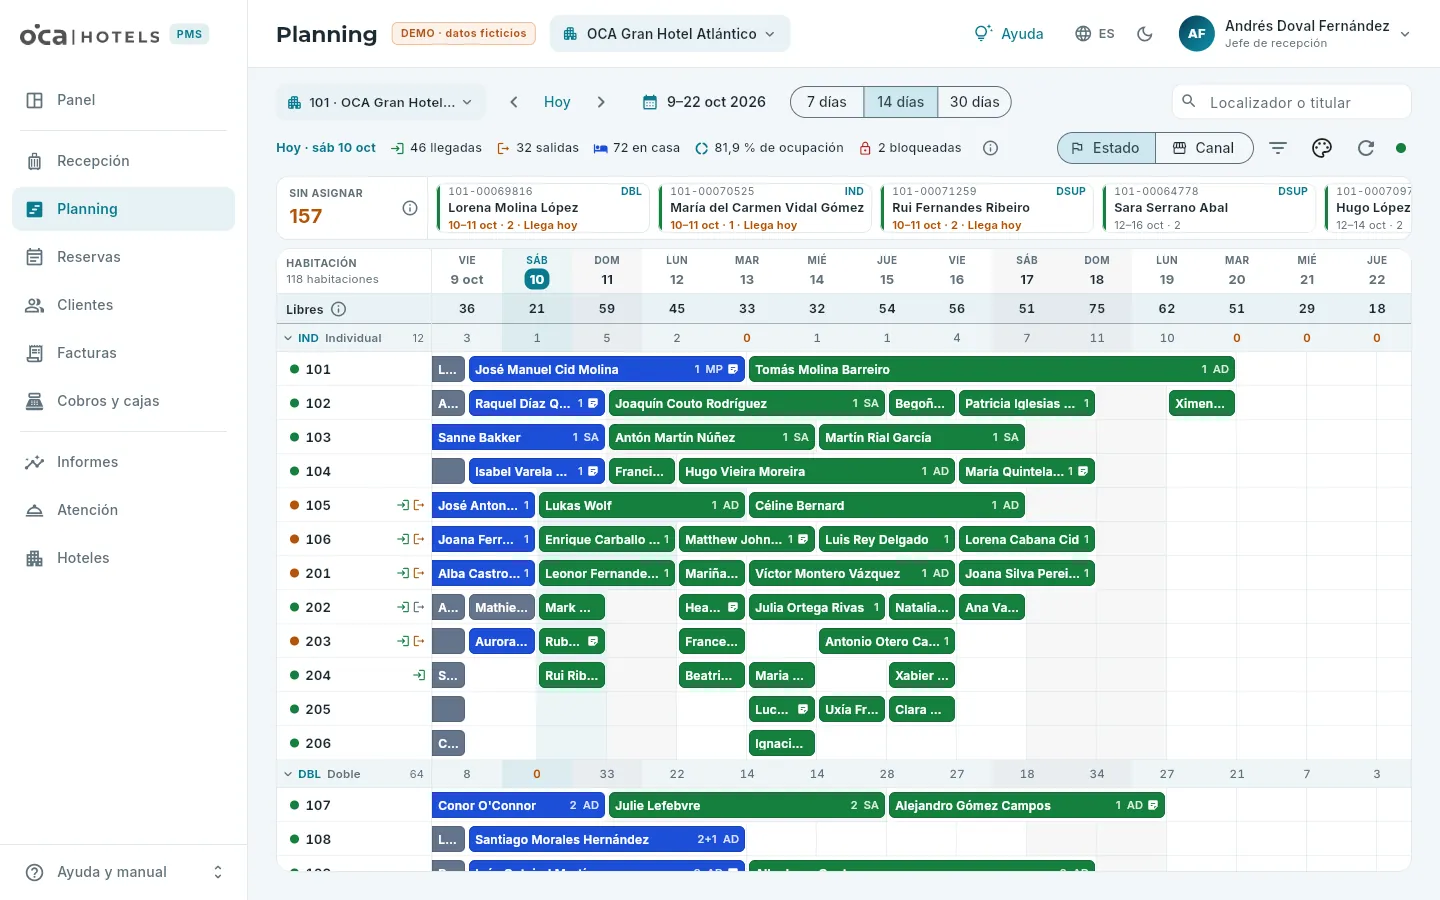Click the Ayuda lightbulb button
Viewport: 1440px width, 900px height.
(x=1008, y=34)
